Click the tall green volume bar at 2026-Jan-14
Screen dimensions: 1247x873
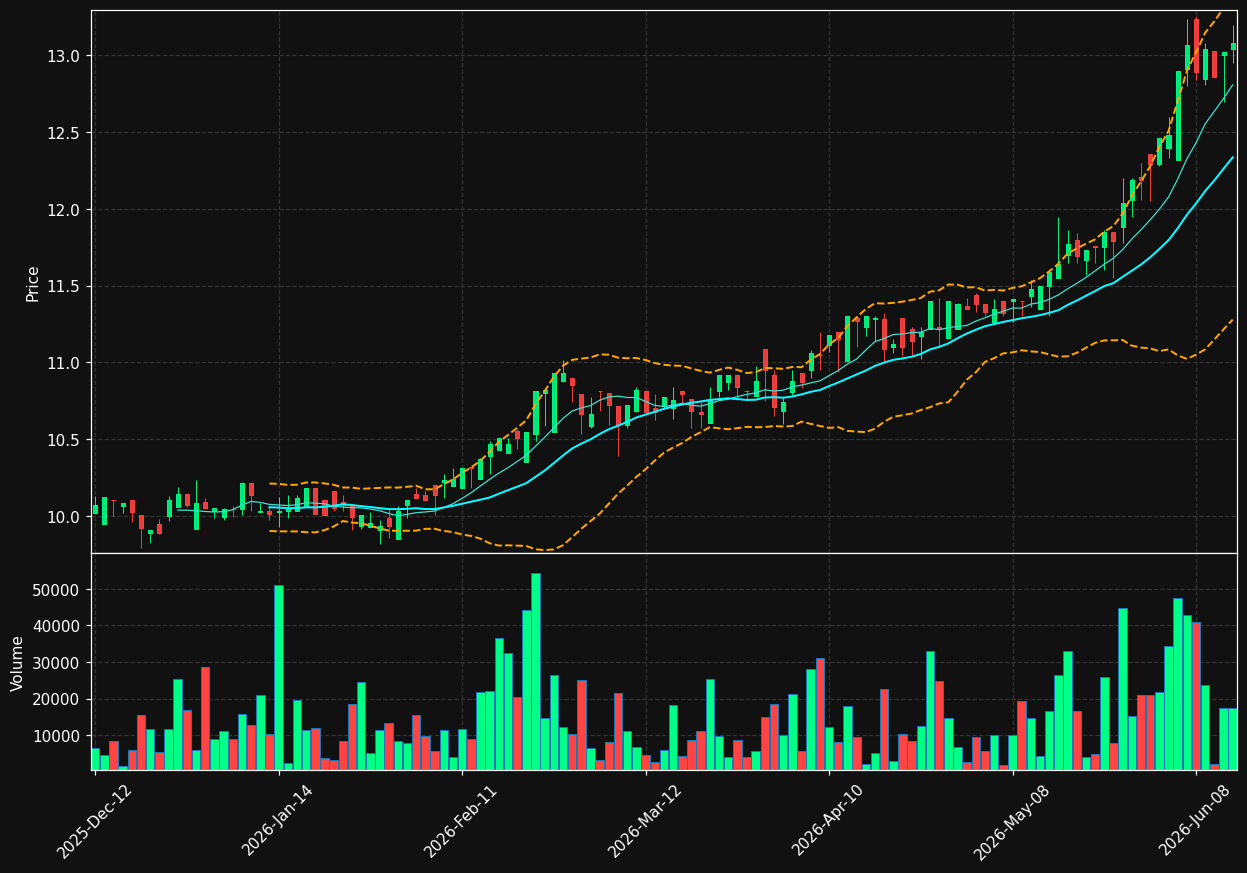tap(278, 677)
